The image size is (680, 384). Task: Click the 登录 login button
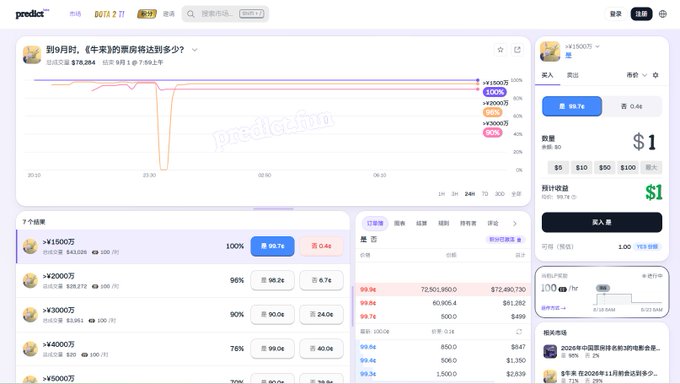(x=615, y=14)
